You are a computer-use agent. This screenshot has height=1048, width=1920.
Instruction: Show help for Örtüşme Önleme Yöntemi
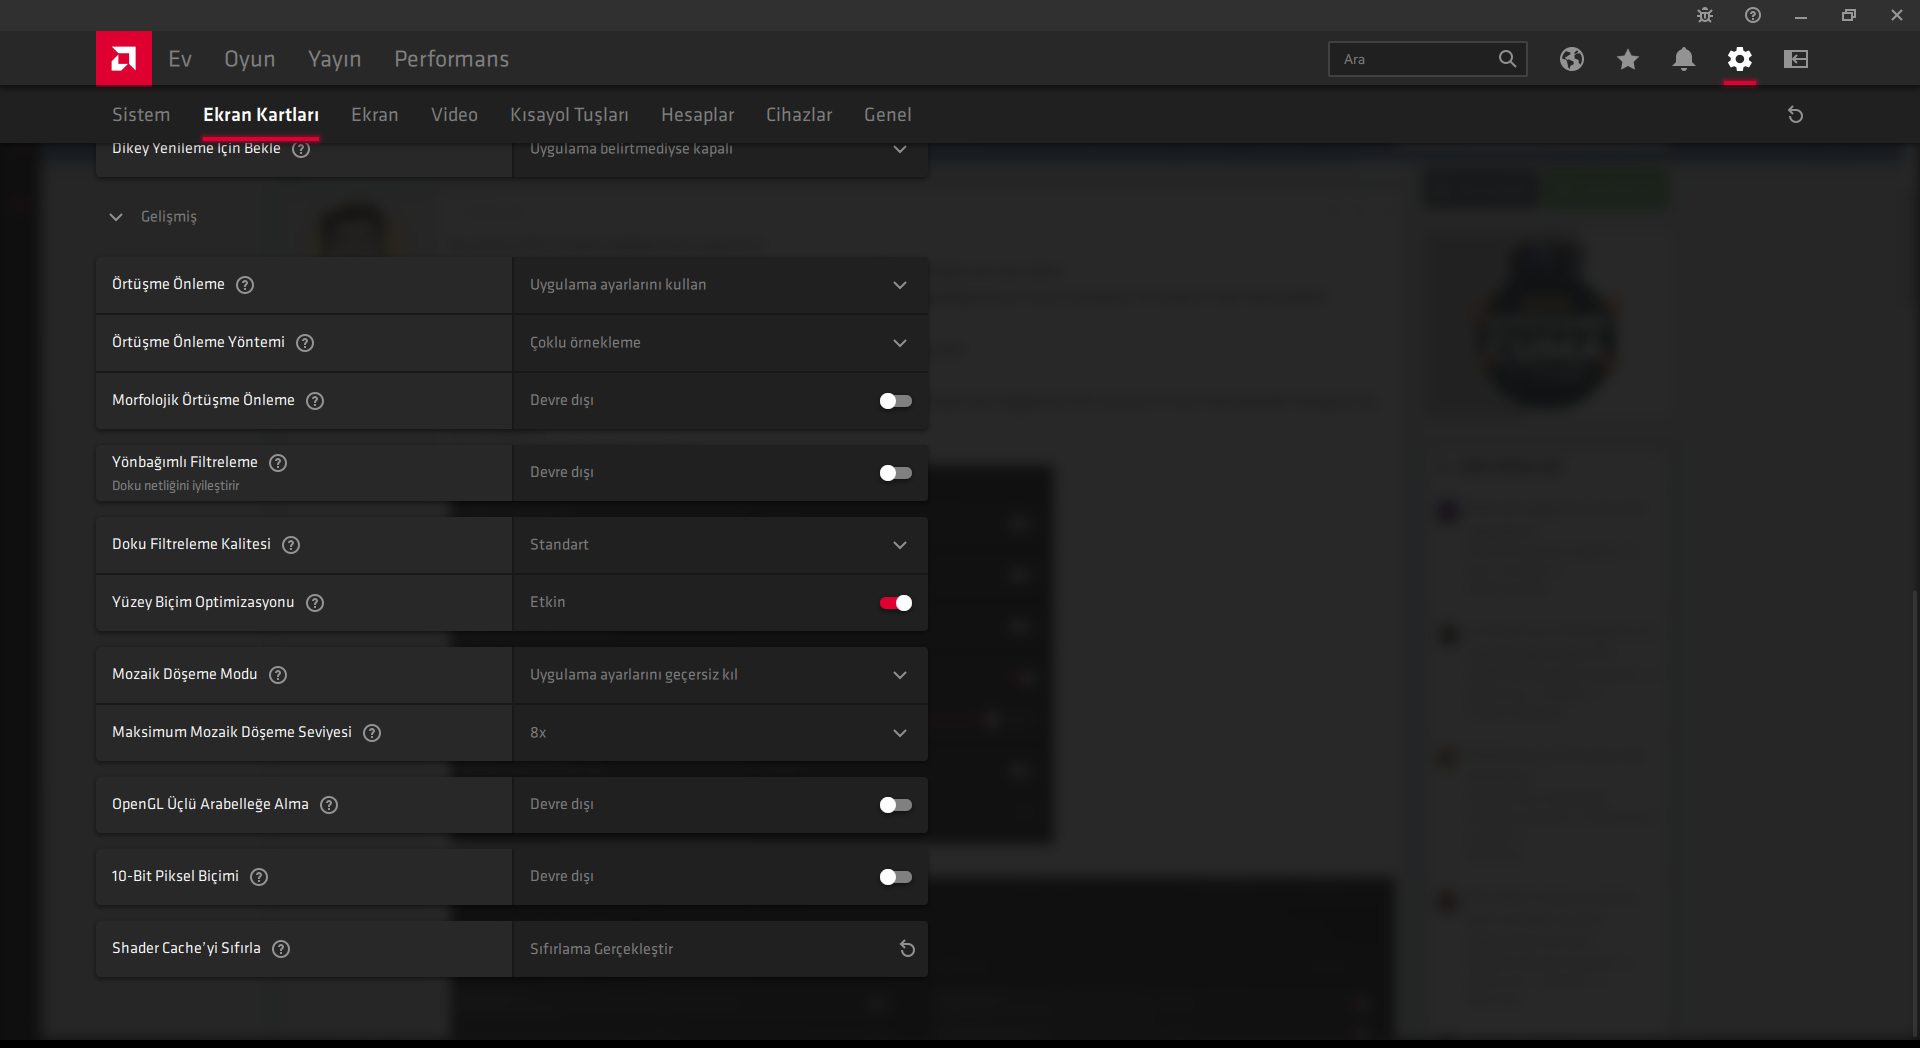coord(305,343)
